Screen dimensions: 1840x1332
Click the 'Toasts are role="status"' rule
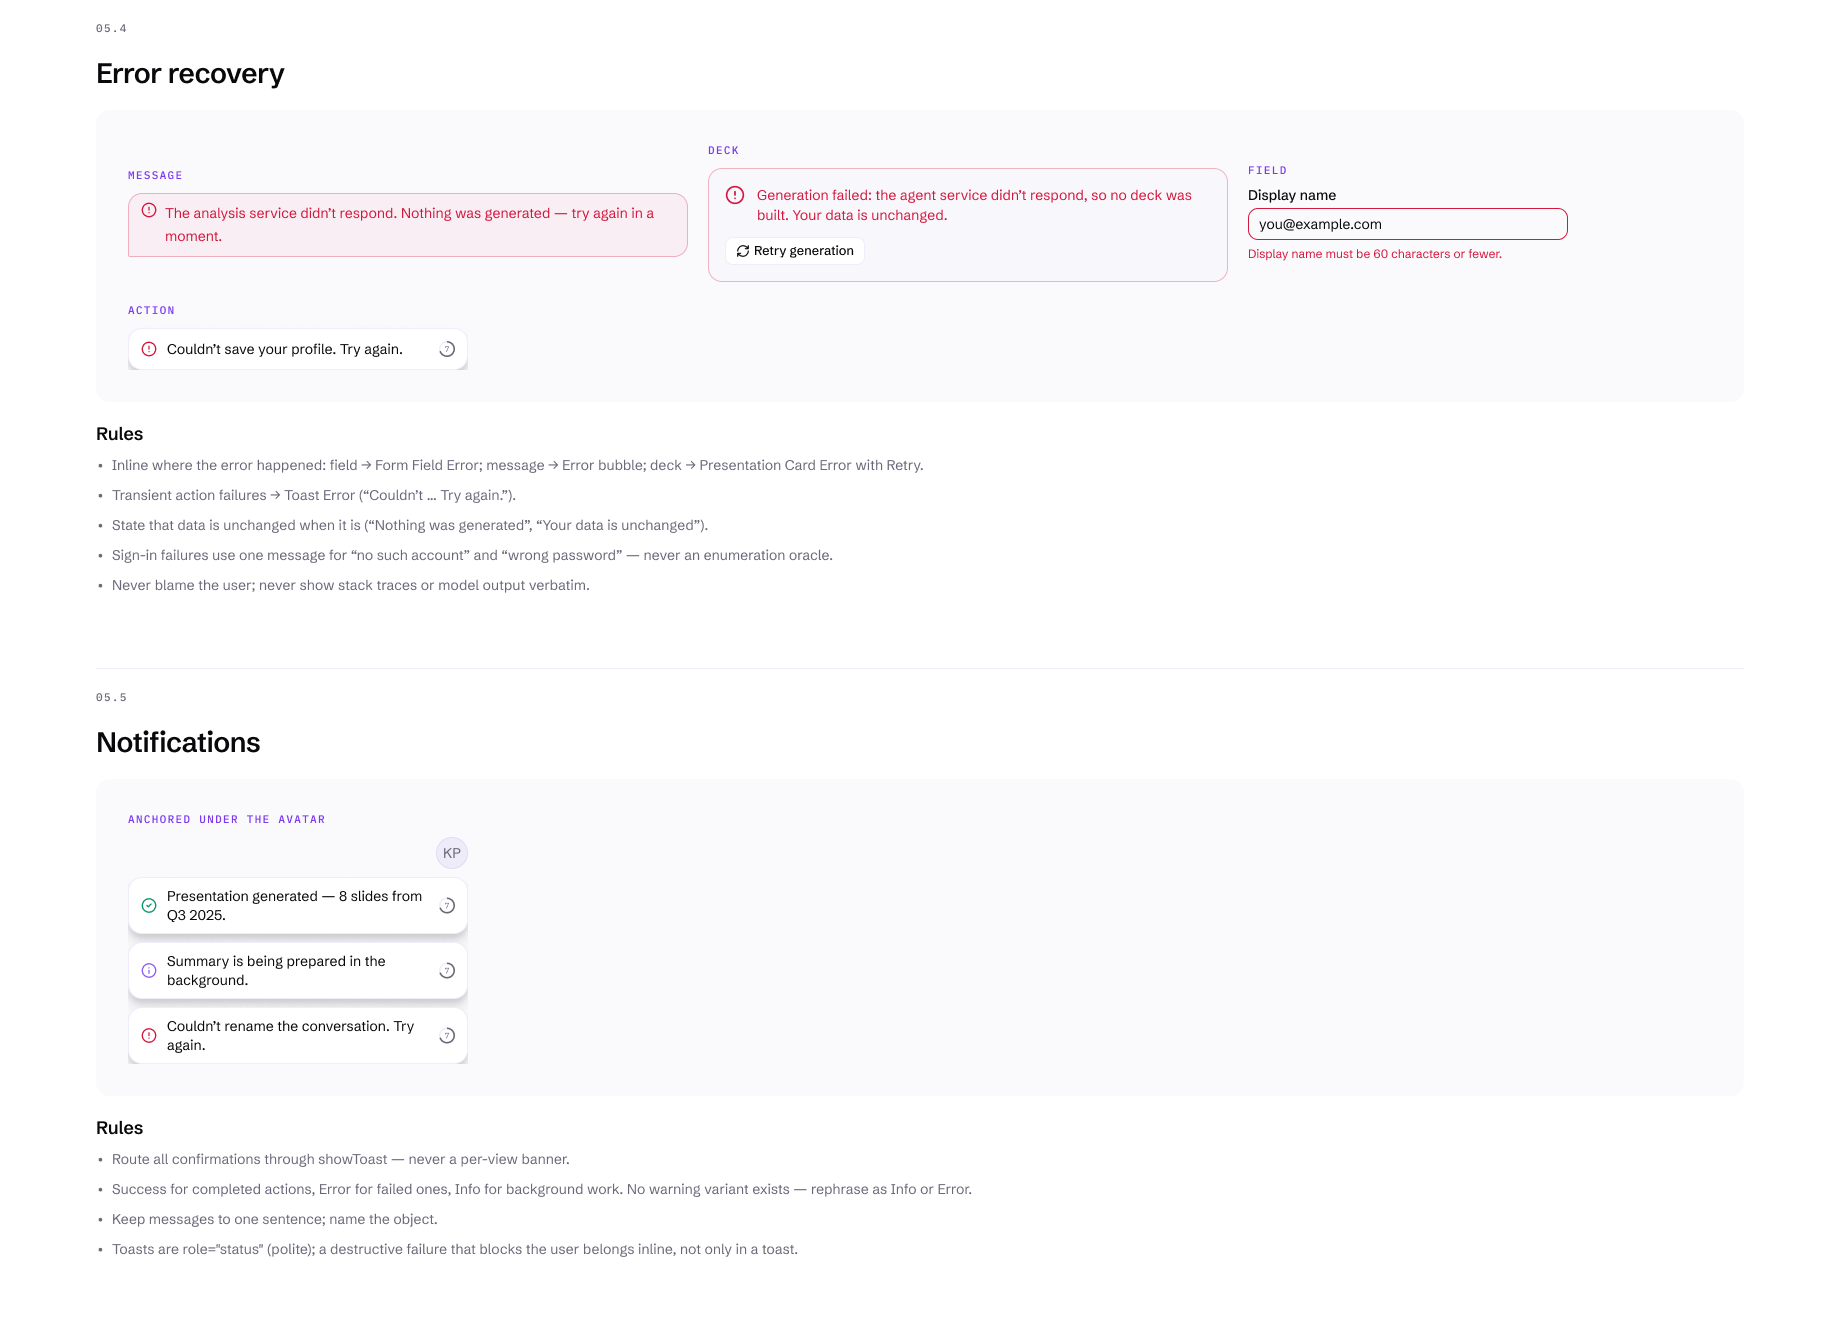tap(455, 1250)
